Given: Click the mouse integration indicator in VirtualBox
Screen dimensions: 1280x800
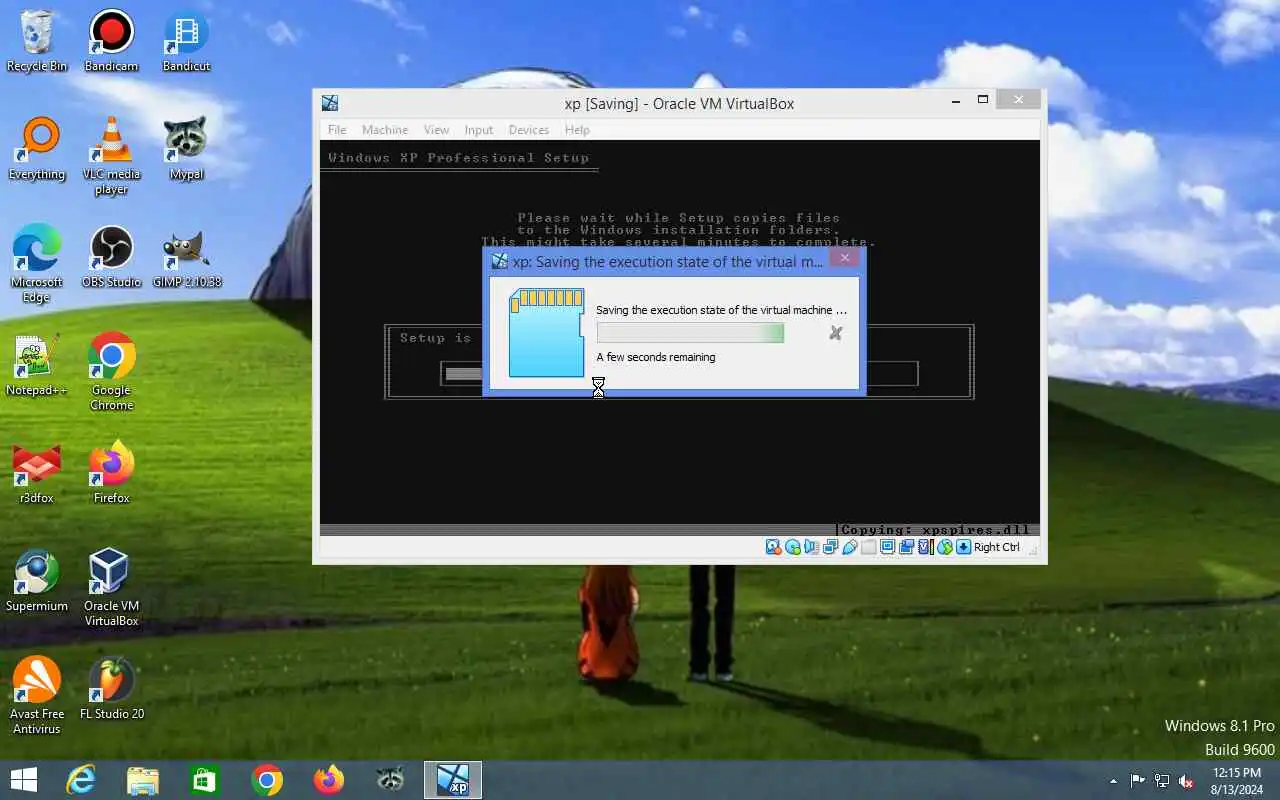Looking at the screenshot, I should tap(945, 547).
